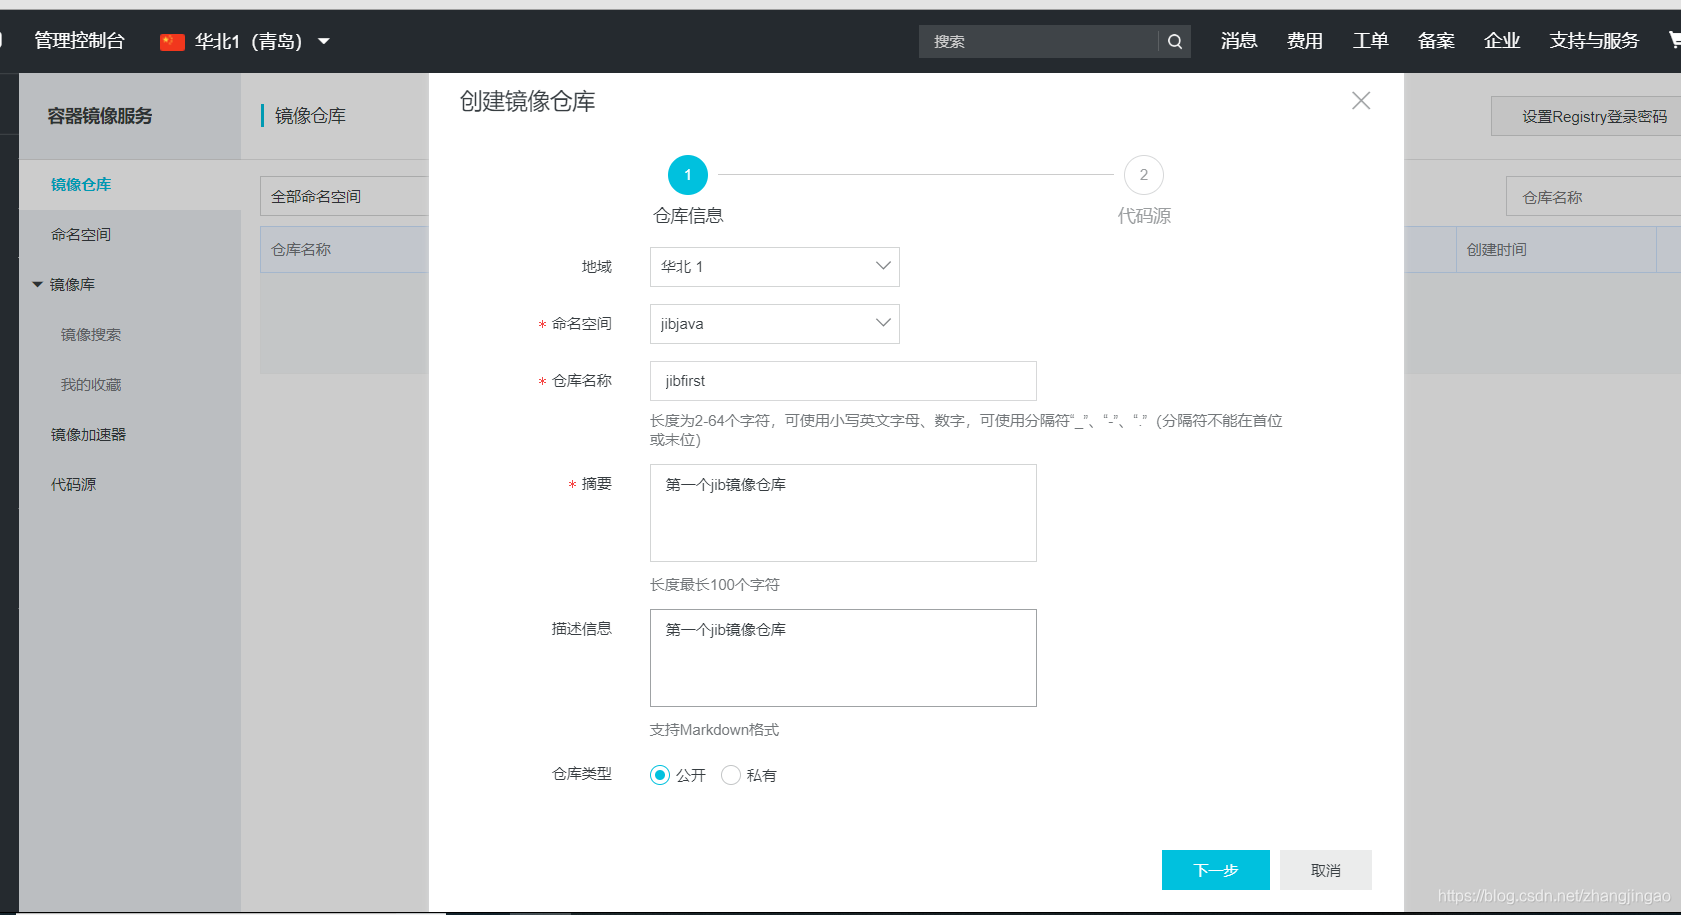The width and height of the screenshot is (1681, 915).
Task: Click the 容器镜像服务 sidebar title
Action: (x=100, y=116)
